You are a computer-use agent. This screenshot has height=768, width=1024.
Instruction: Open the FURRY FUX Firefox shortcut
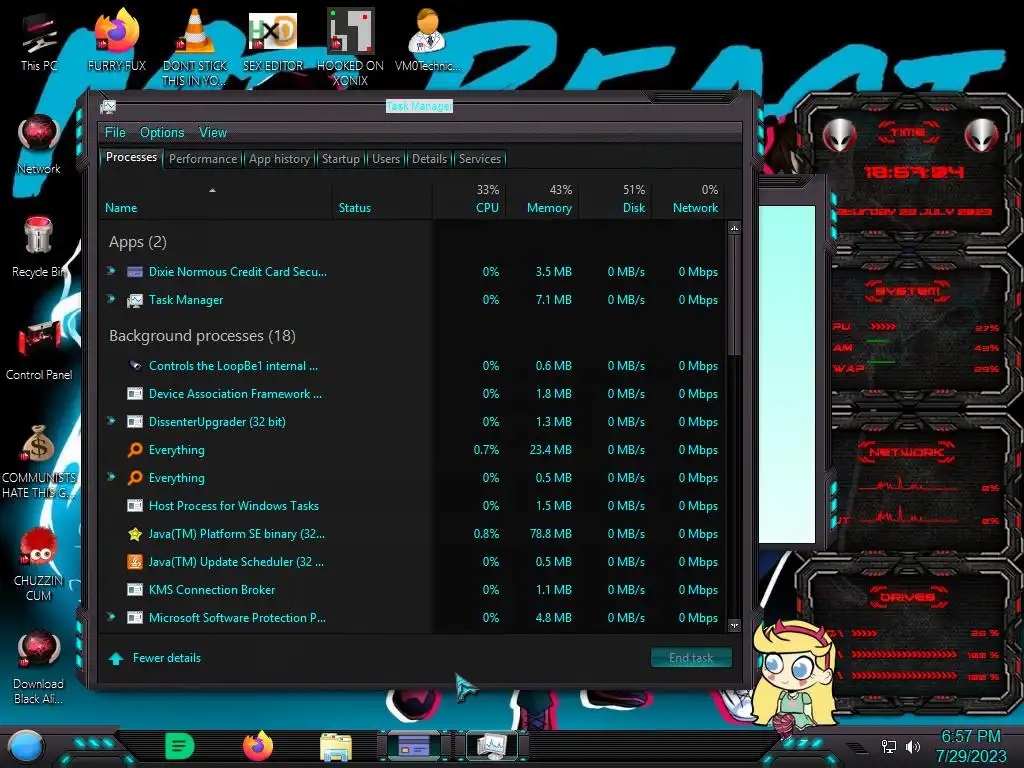(x=116, y=40)
